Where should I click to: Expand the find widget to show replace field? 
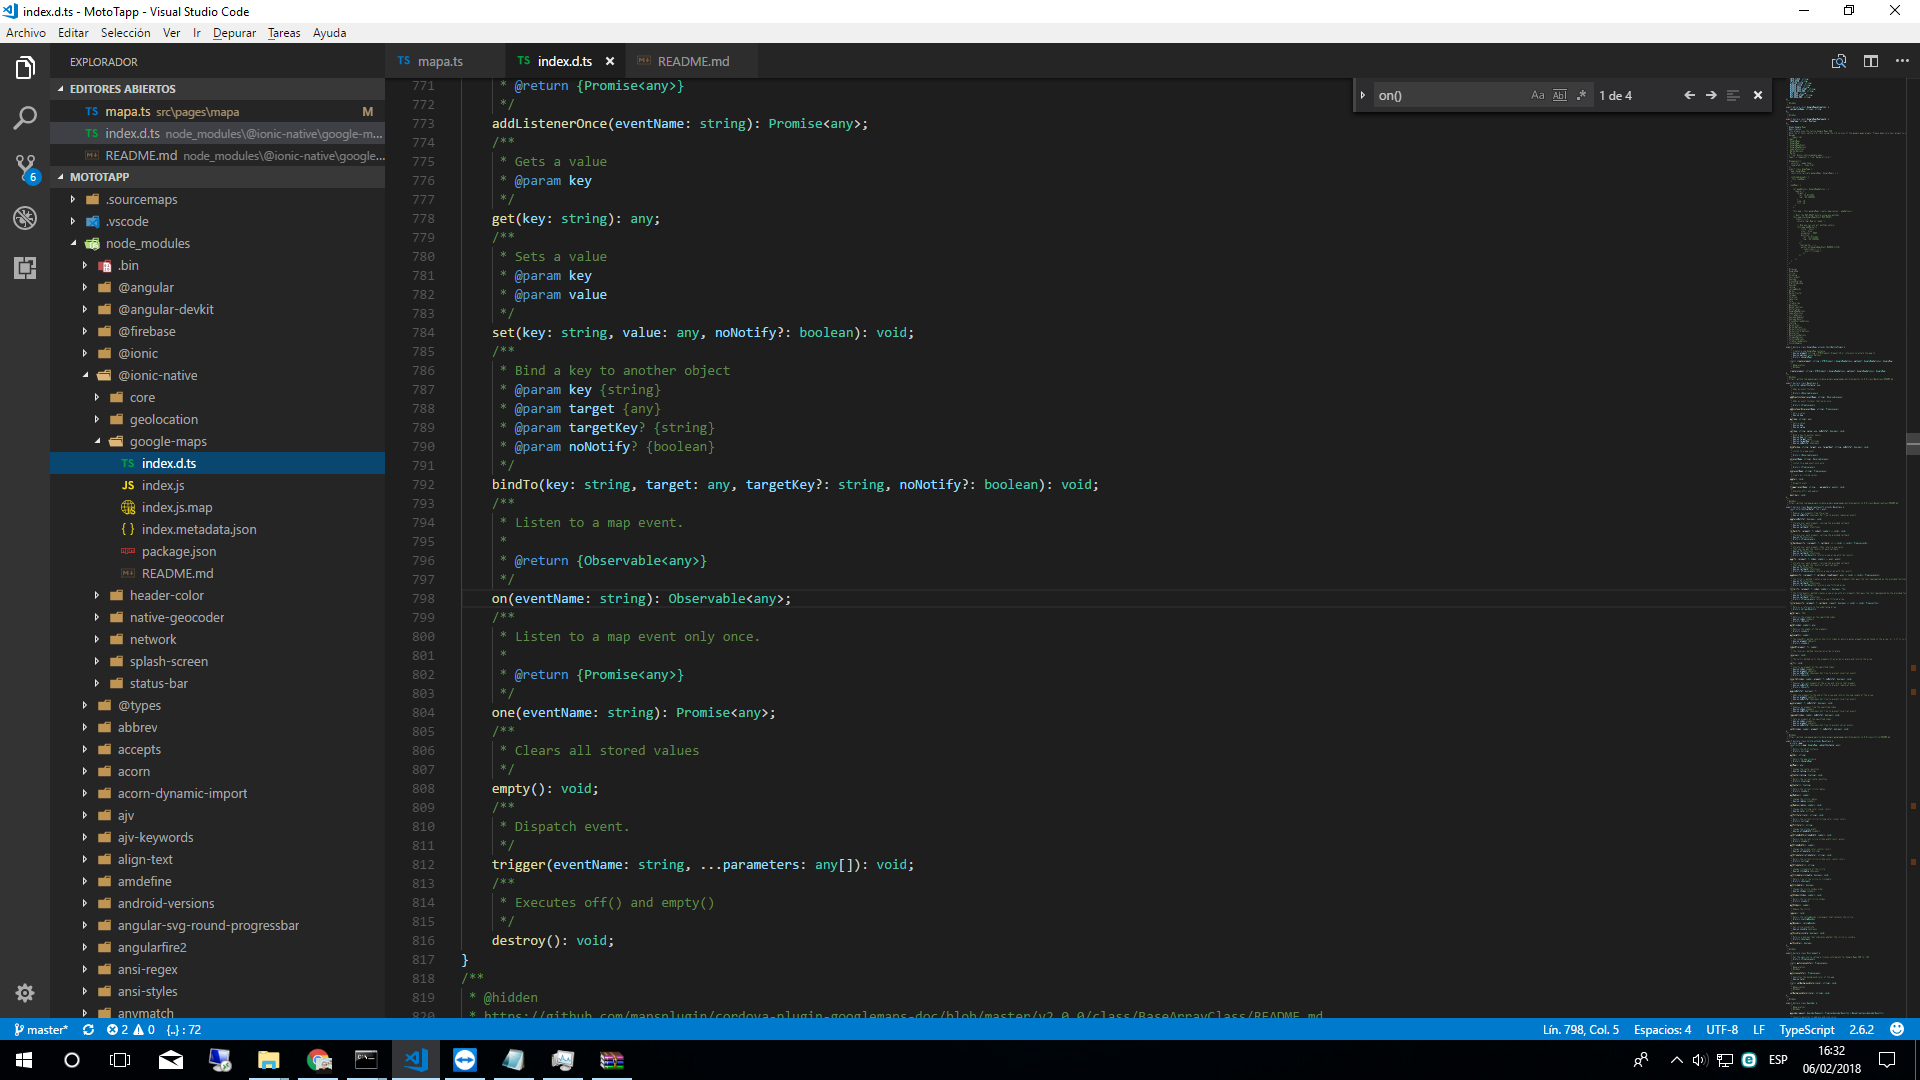click(x=1363, y=95)
